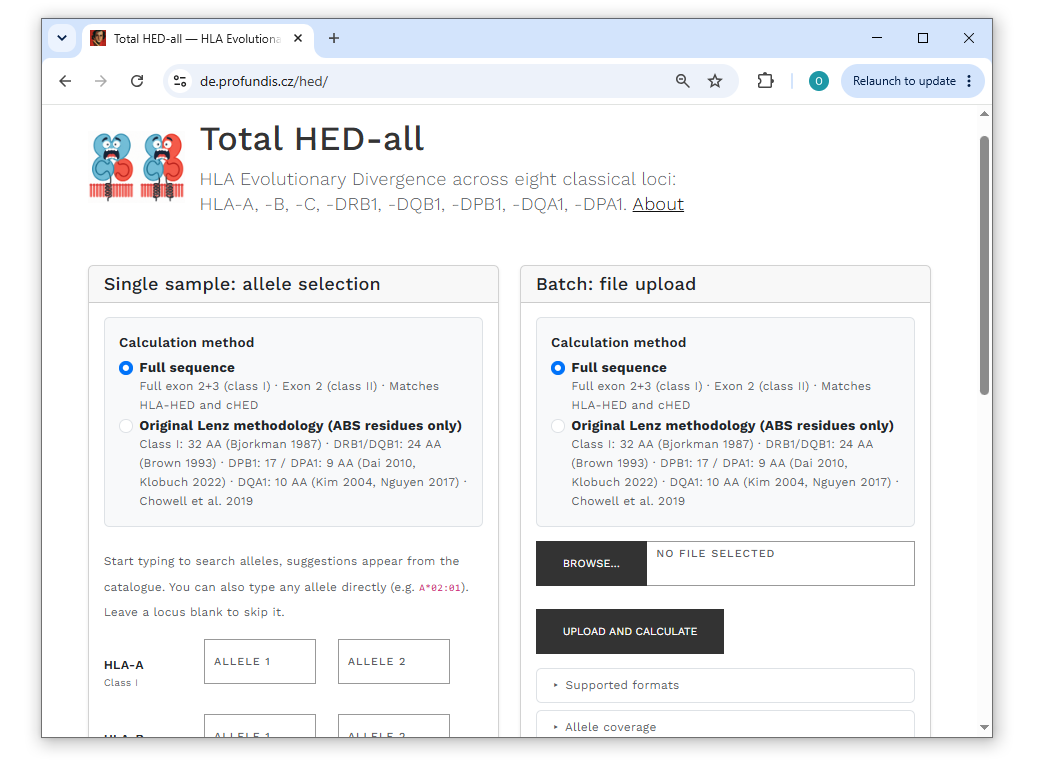
Task: Maximize the Chrome window
Action: tap(923, 38)
